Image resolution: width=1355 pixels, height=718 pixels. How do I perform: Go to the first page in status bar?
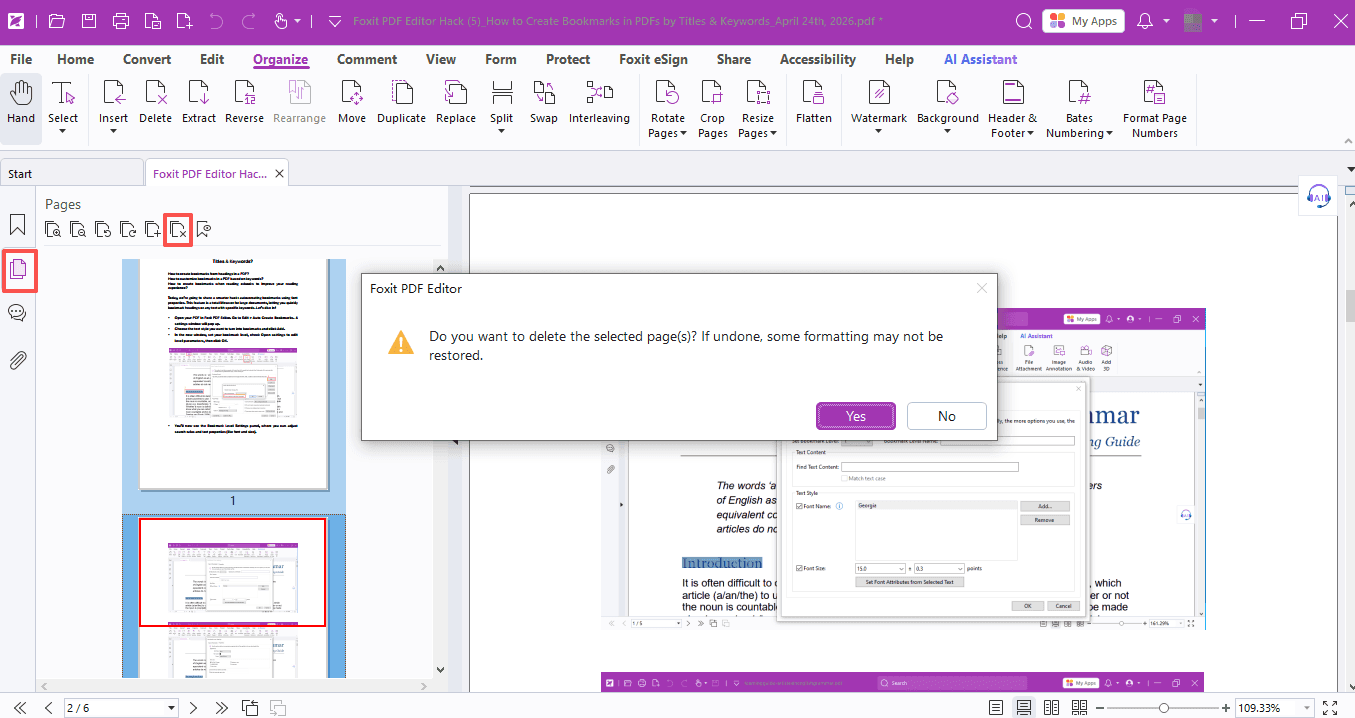point(21,708)
